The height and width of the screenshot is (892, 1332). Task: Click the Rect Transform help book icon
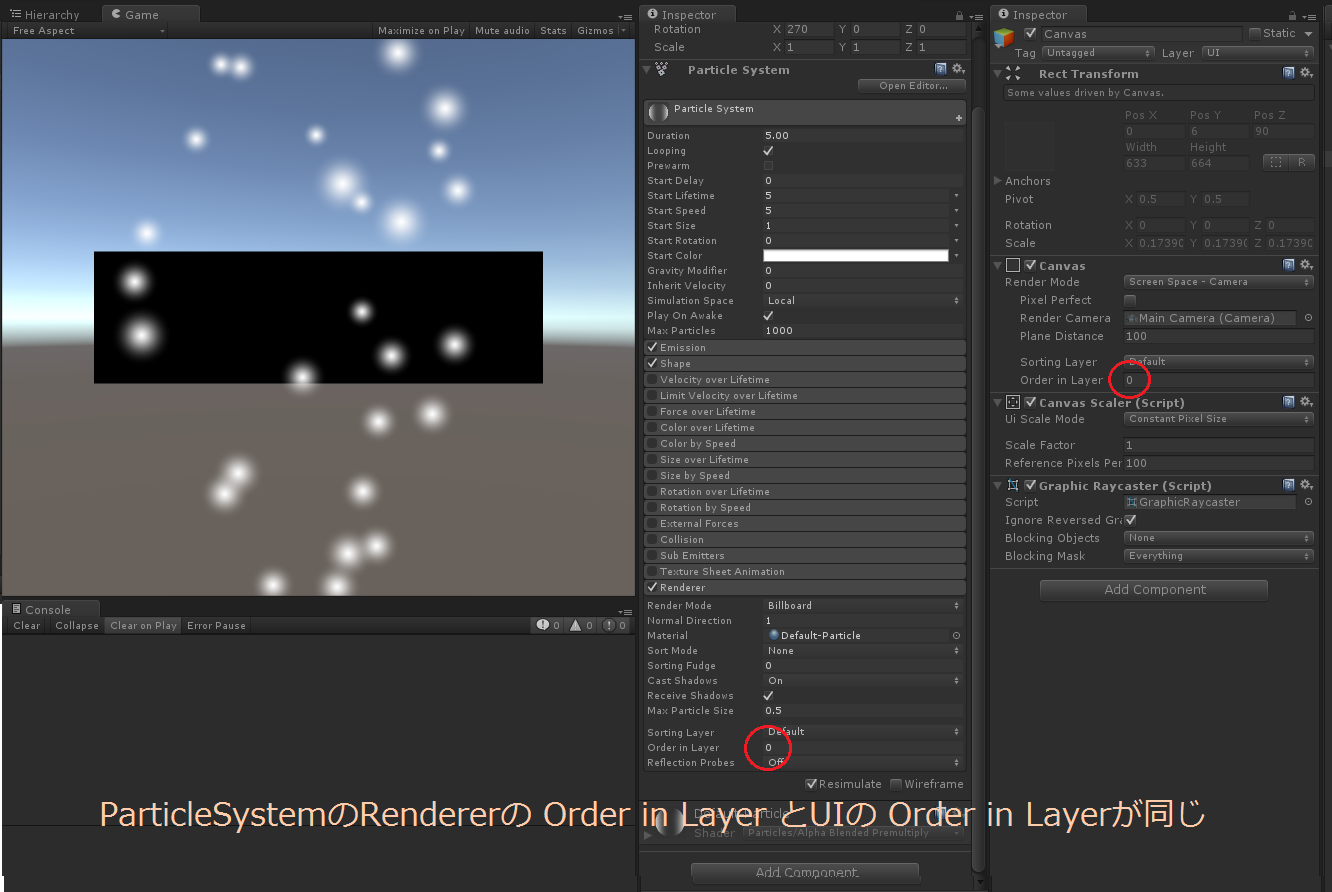(1289, 72)
